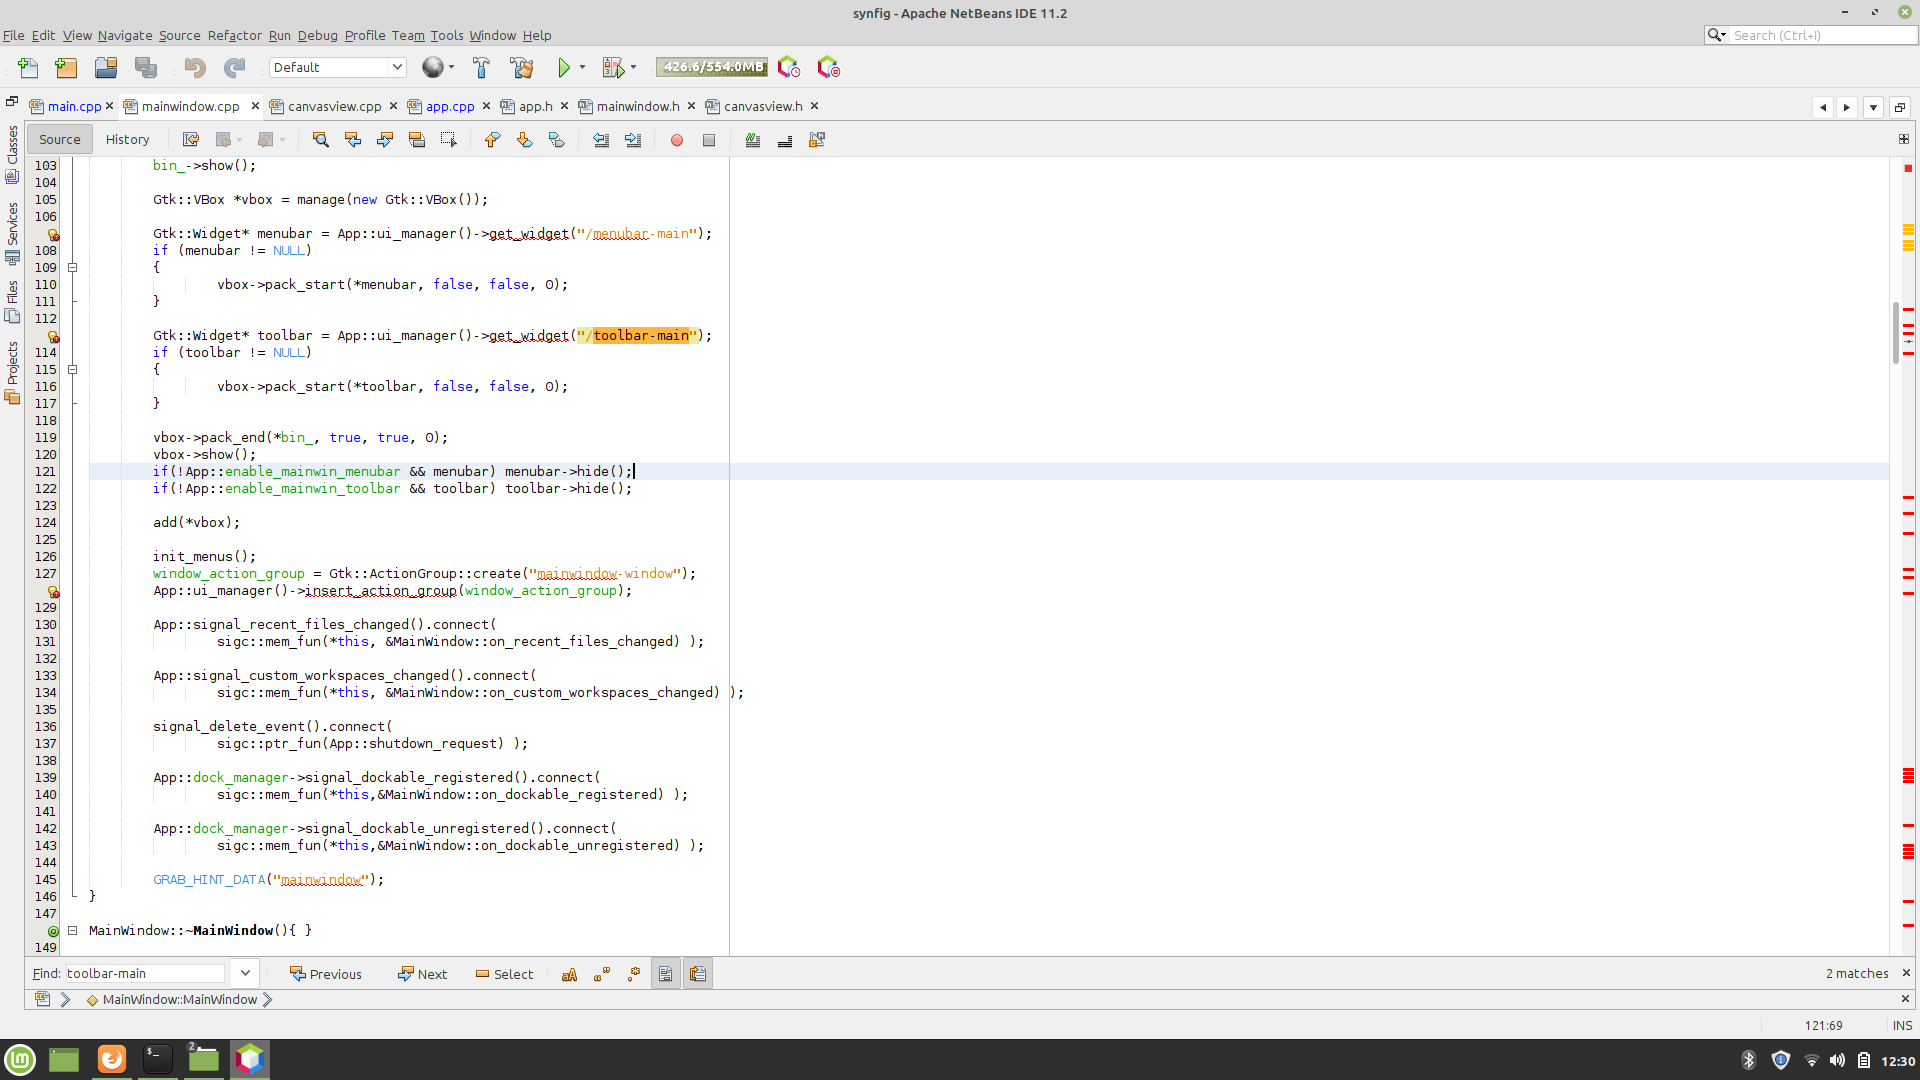The image size is (1920, 1080).
Task: Collapse the code block at line 115
Action: (x=73, y=369)
